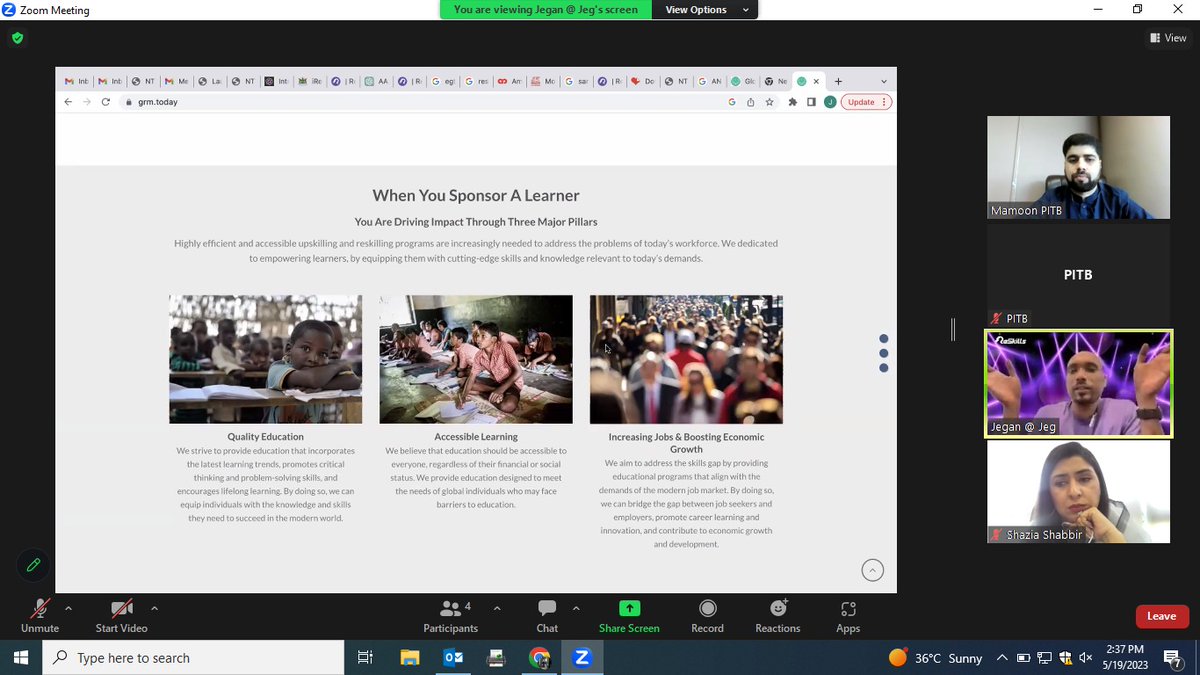The width and height of the screenshot is (1200, 675).
Task: Click the Quality Education image
Action: pyautogui.click(x=265, y=359)
